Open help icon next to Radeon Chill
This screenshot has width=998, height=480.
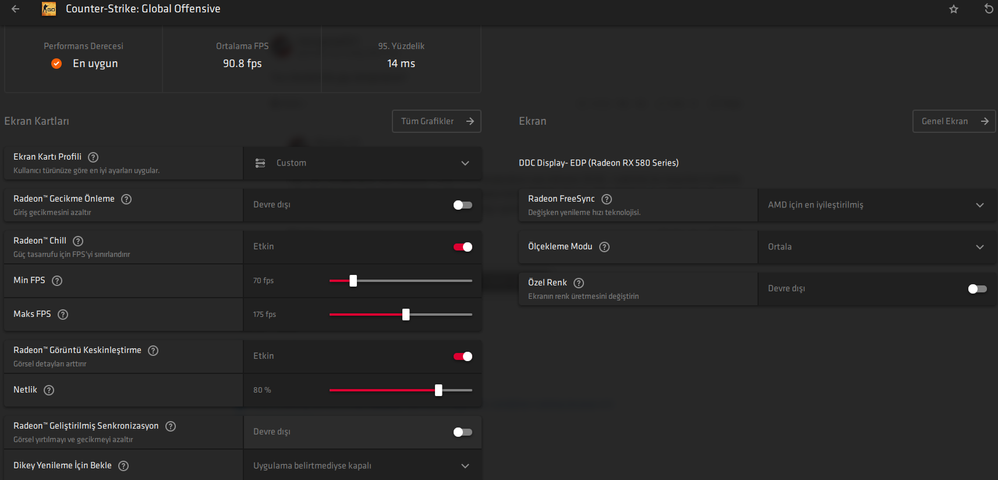click(x=78, y=241)
